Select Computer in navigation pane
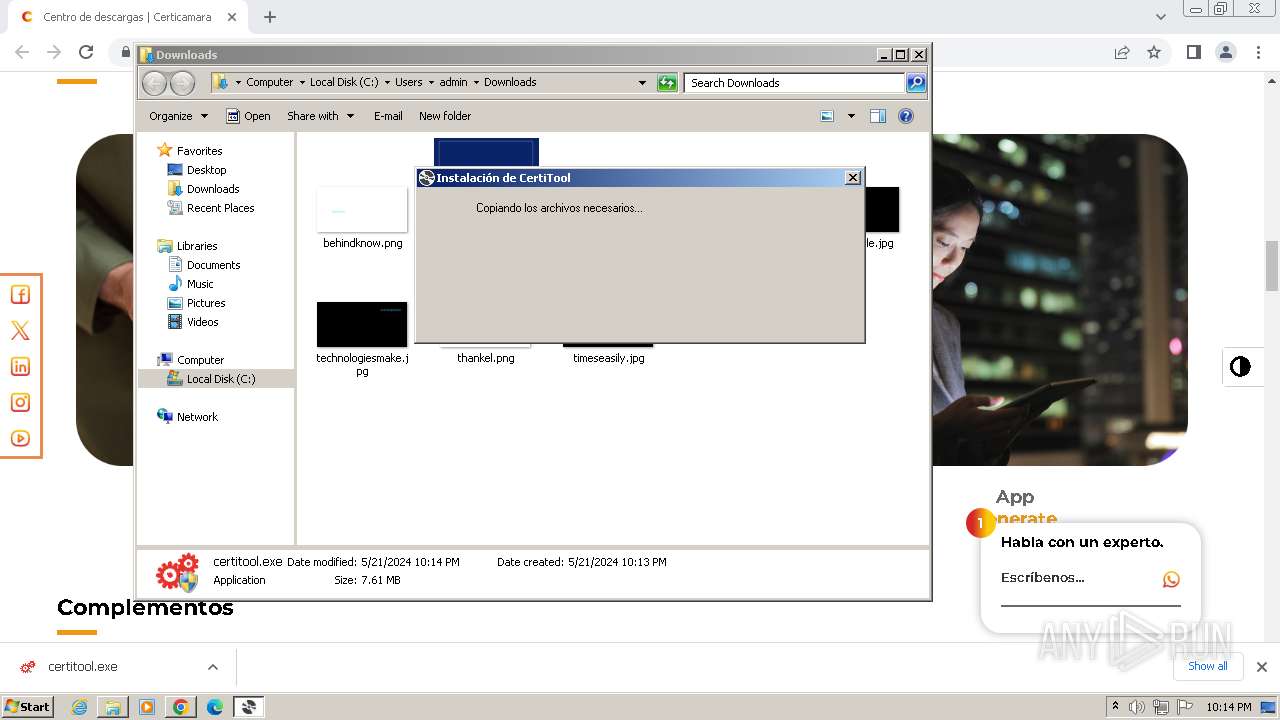The width and height of the screenshot is (1280, 720). (200, 360)
